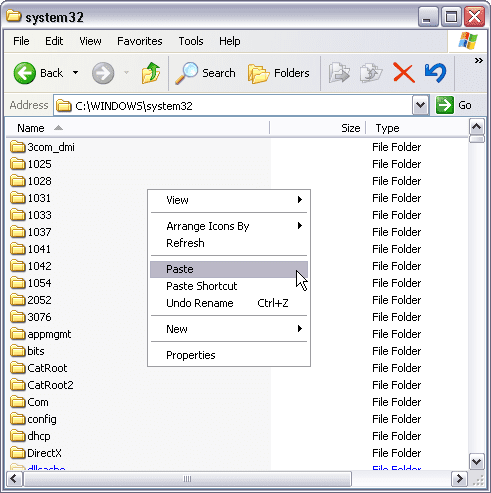
Task: Go up one folder level
Action: [x=151, y=73]
